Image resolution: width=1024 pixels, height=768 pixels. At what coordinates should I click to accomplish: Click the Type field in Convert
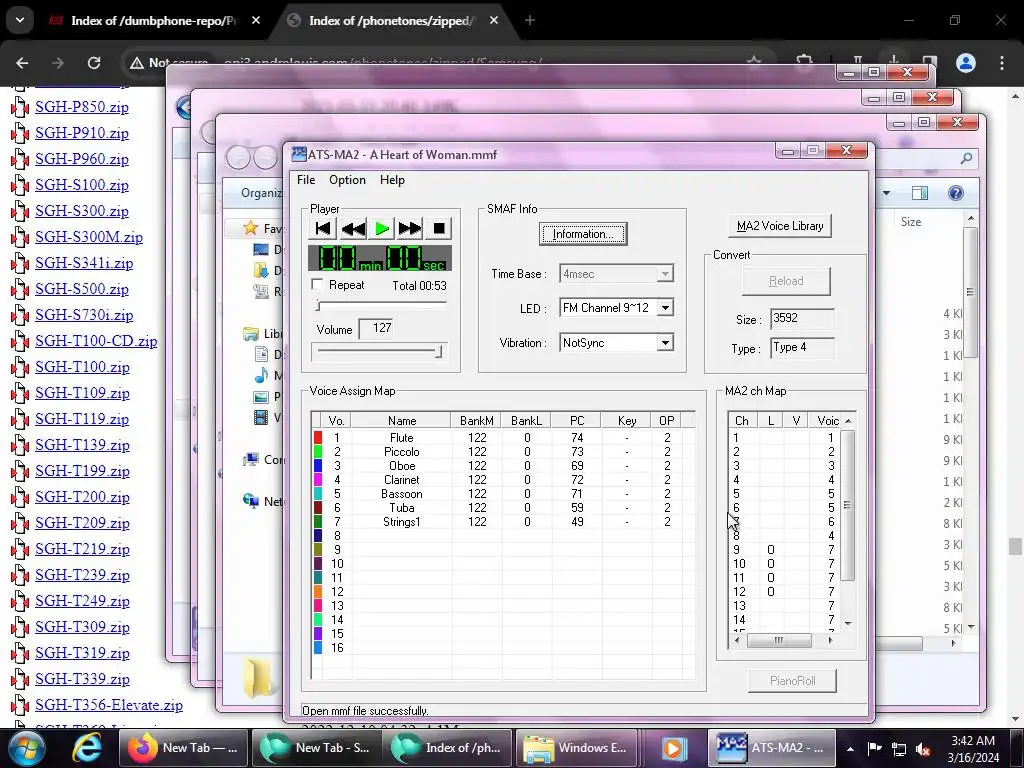(x=802, y=348)
